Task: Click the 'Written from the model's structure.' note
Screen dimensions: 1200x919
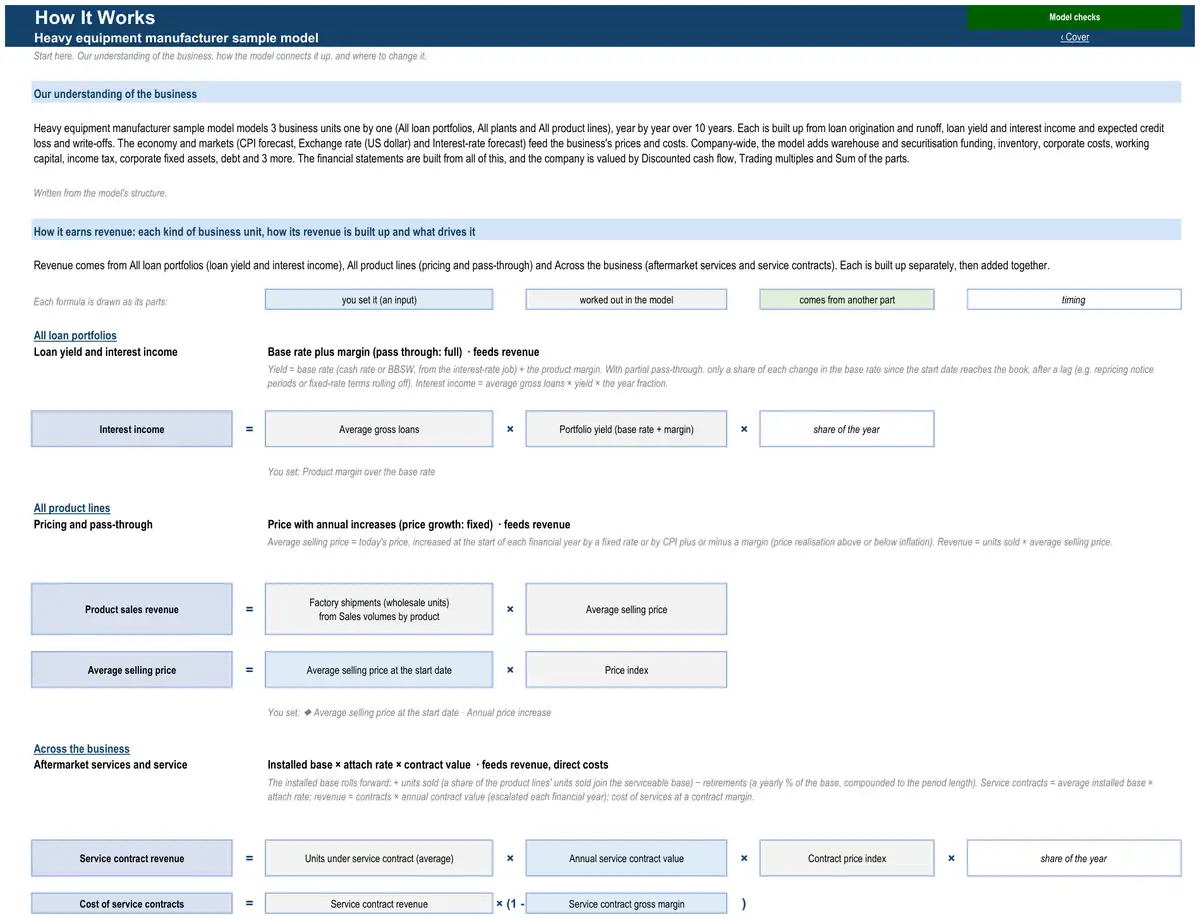Action: pos(100,193)
